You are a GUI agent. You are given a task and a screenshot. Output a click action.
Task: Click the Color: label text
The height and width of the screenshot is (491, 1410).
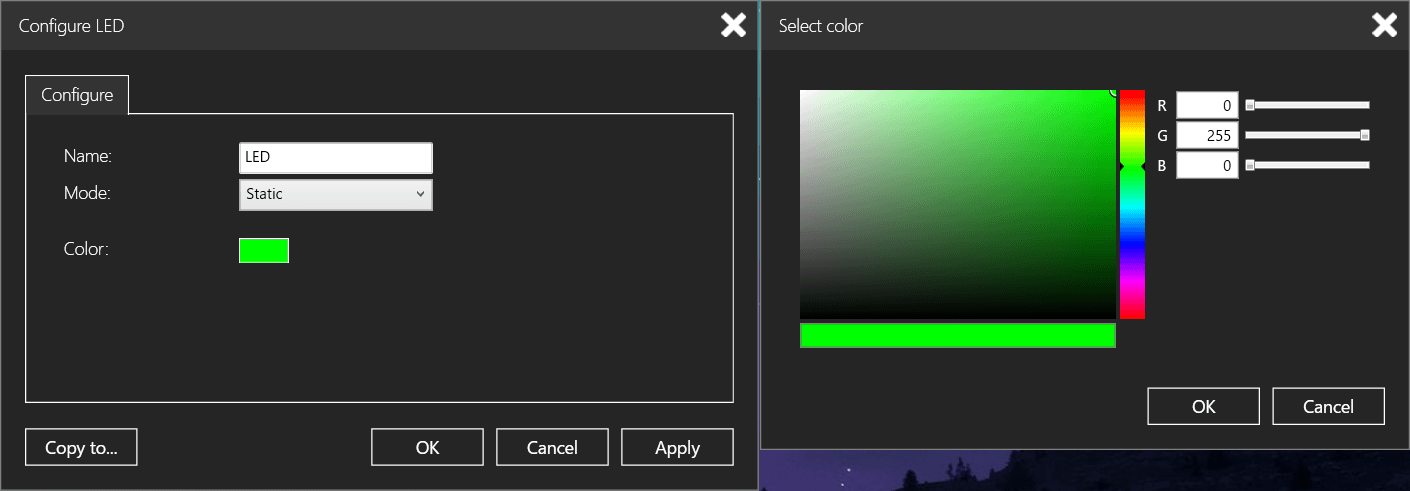click(85, 249)
